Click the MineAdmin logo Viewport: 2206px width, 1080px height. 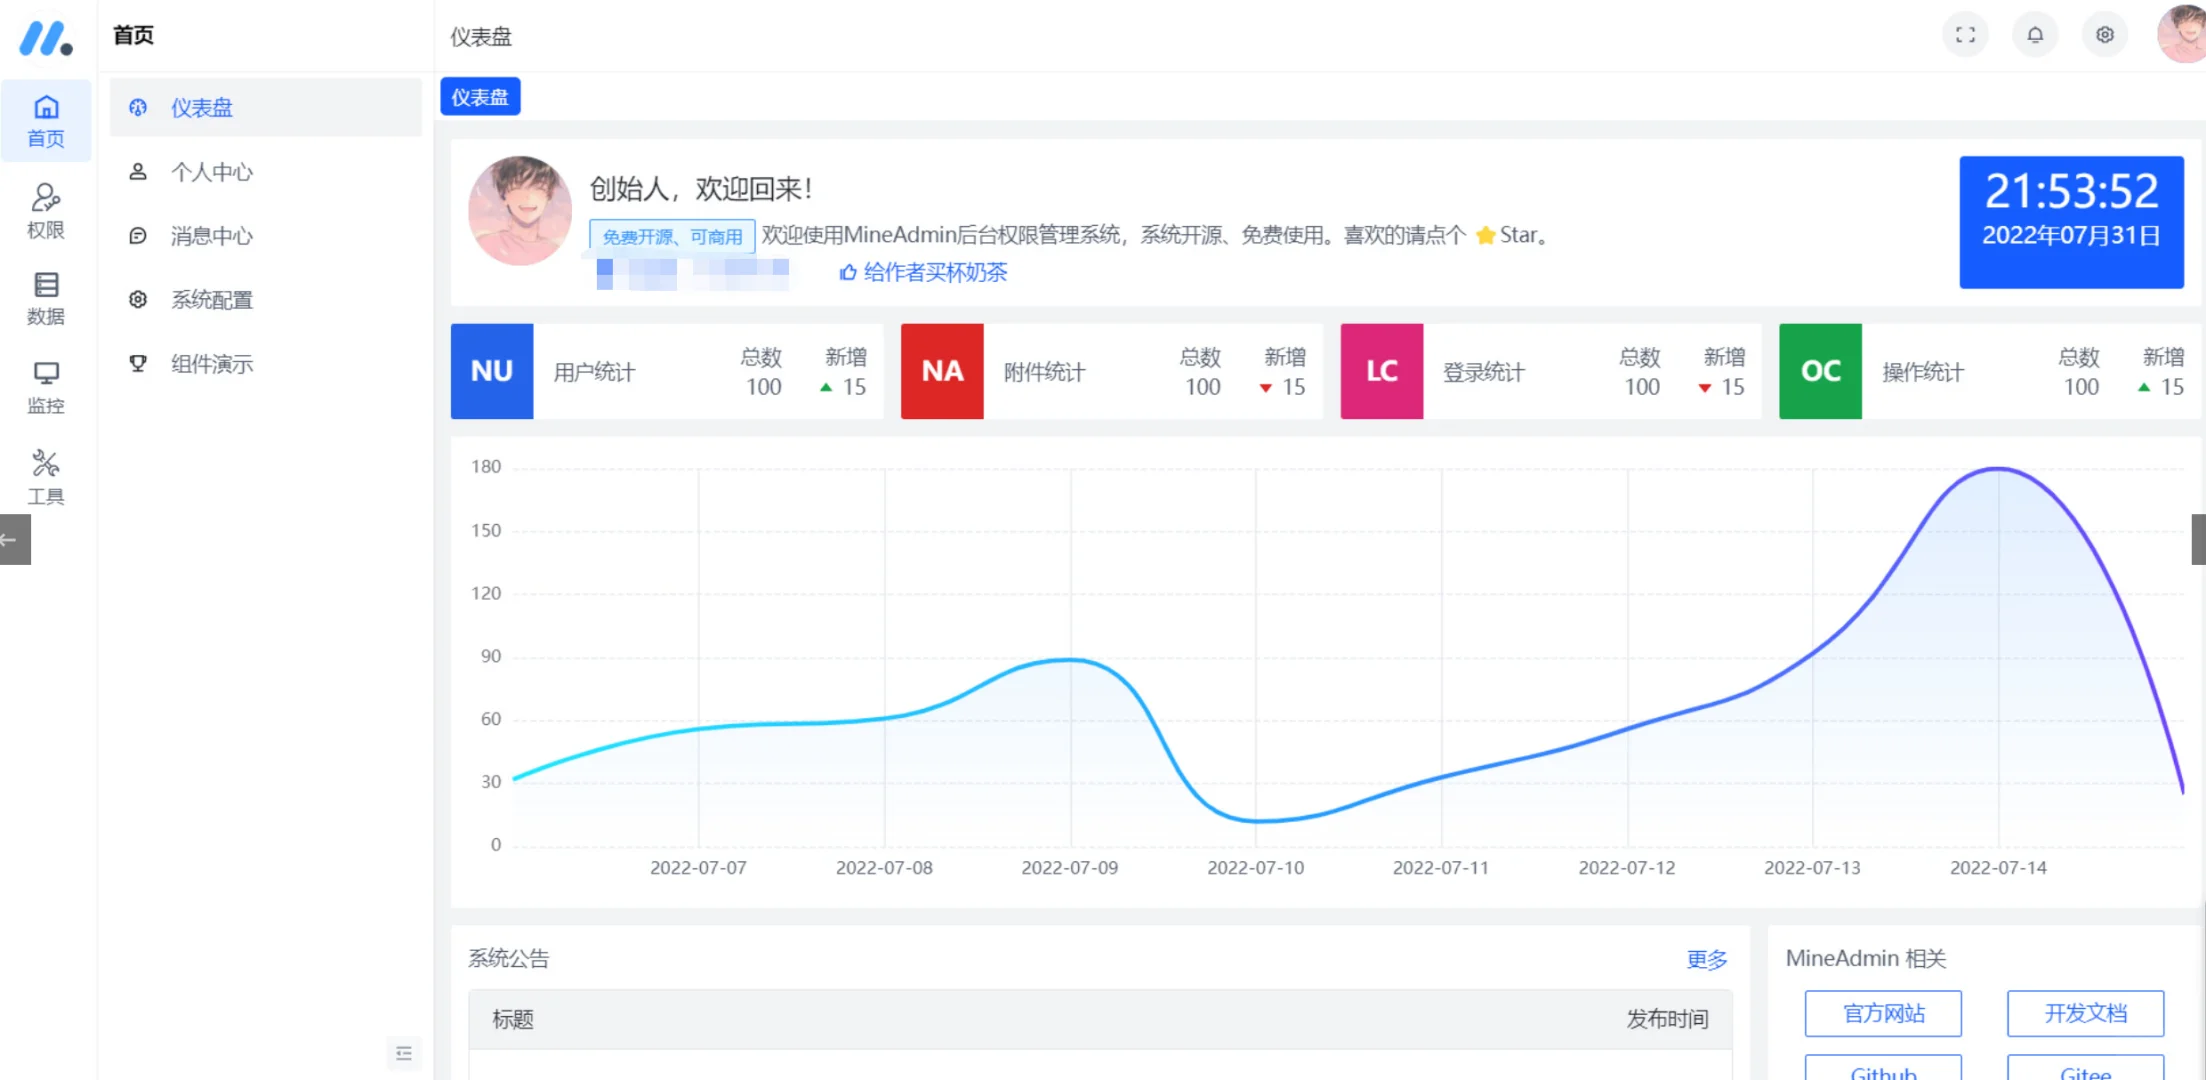[x=47, y=38]
